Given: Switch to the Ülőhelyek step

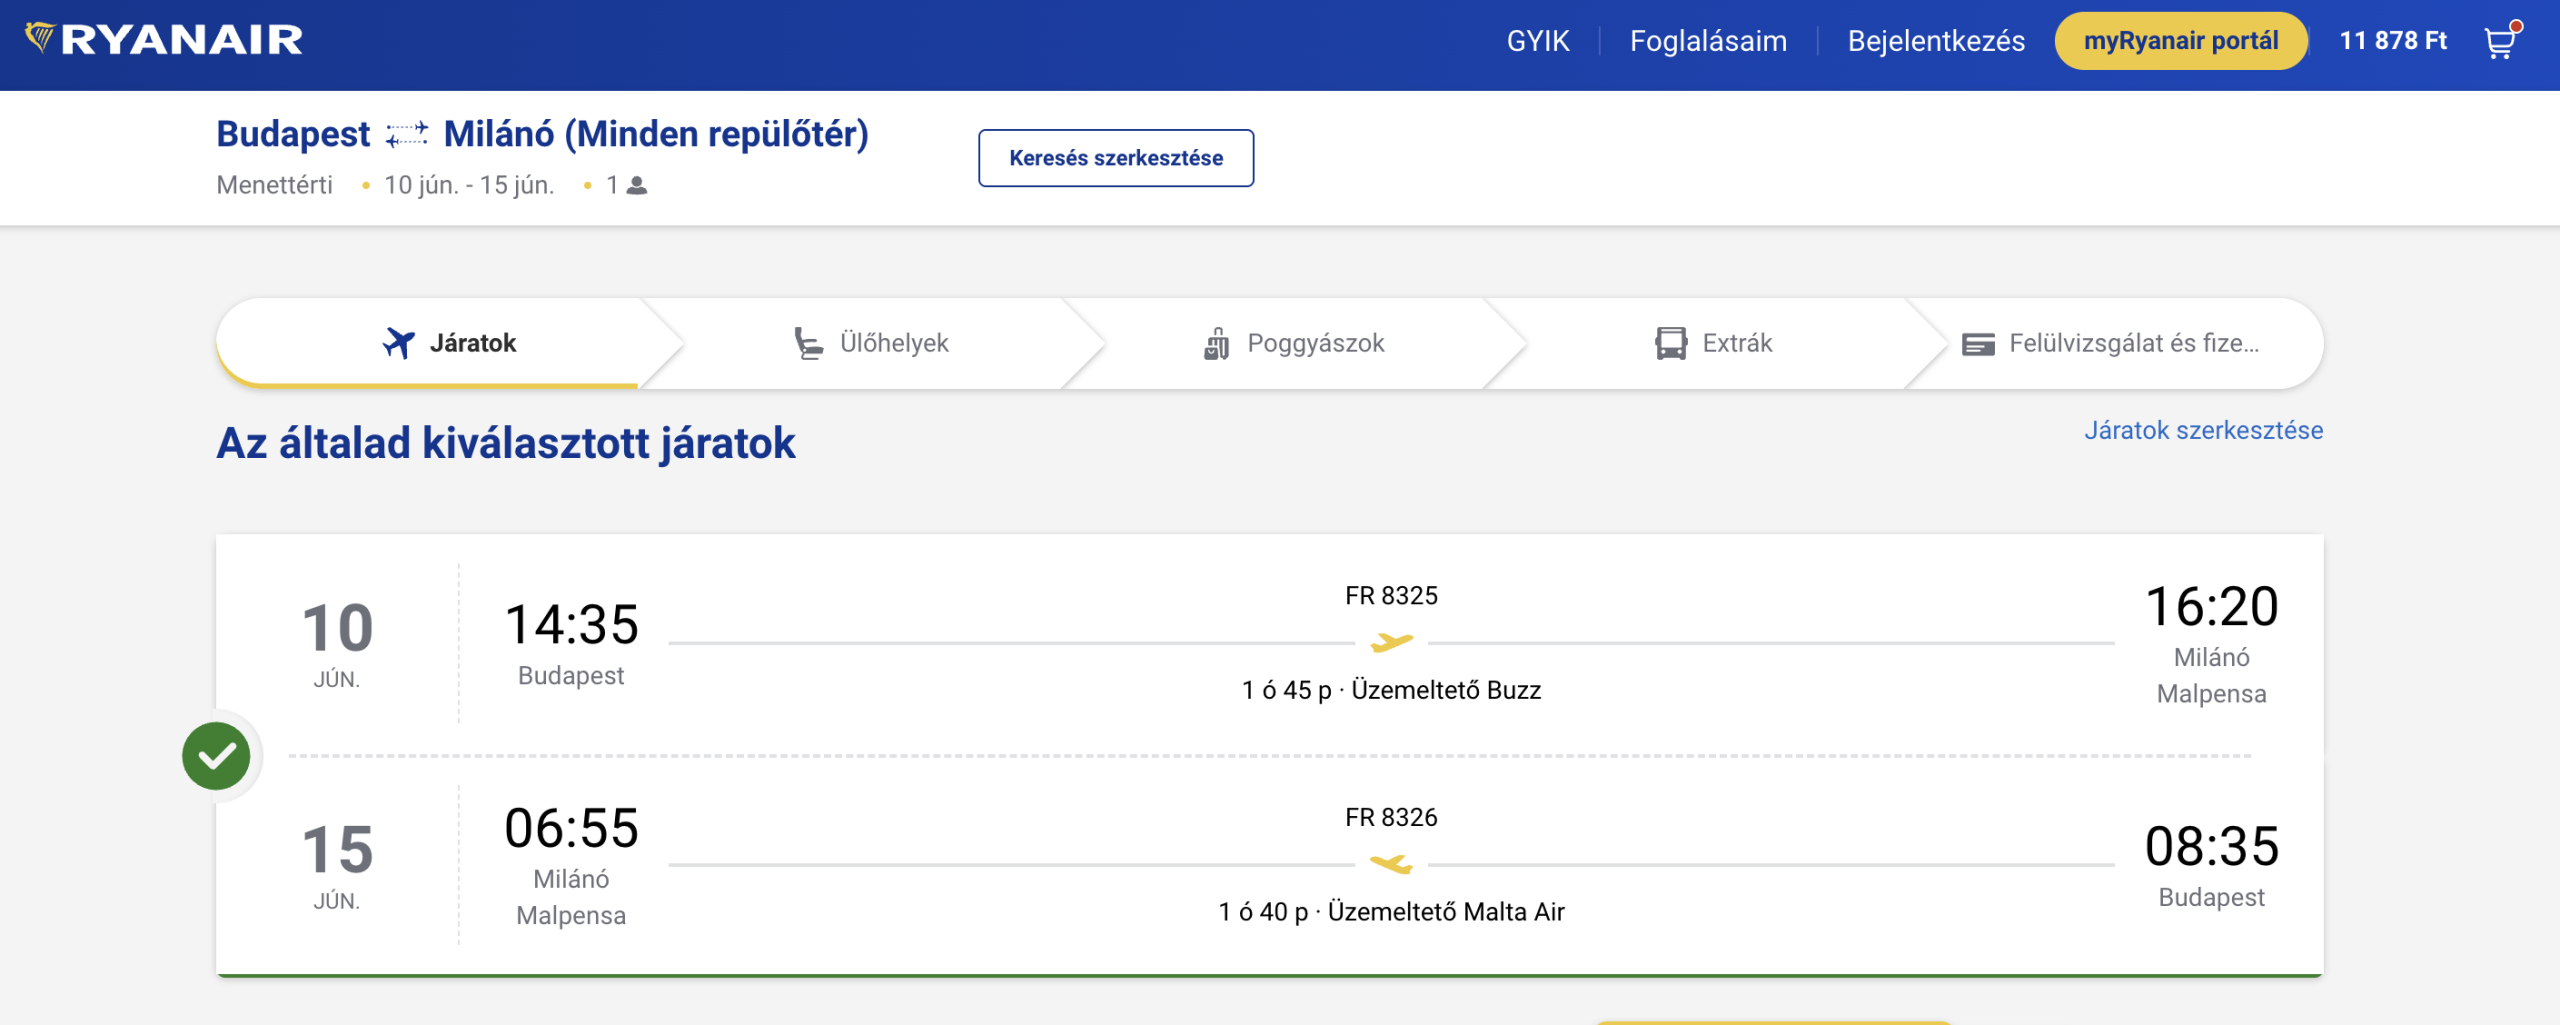Looking at the screenshot, I should pyautogui.click(x=870, y=343).
